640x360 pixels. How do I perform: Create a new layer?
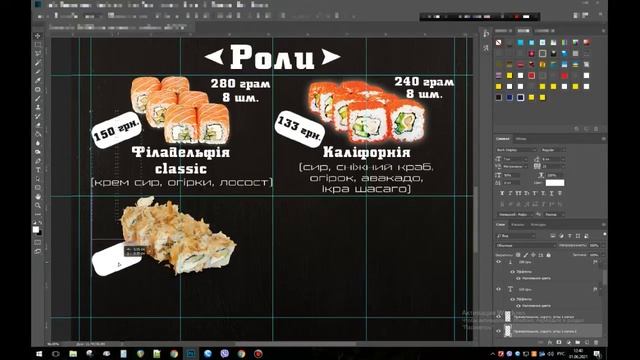587,342
